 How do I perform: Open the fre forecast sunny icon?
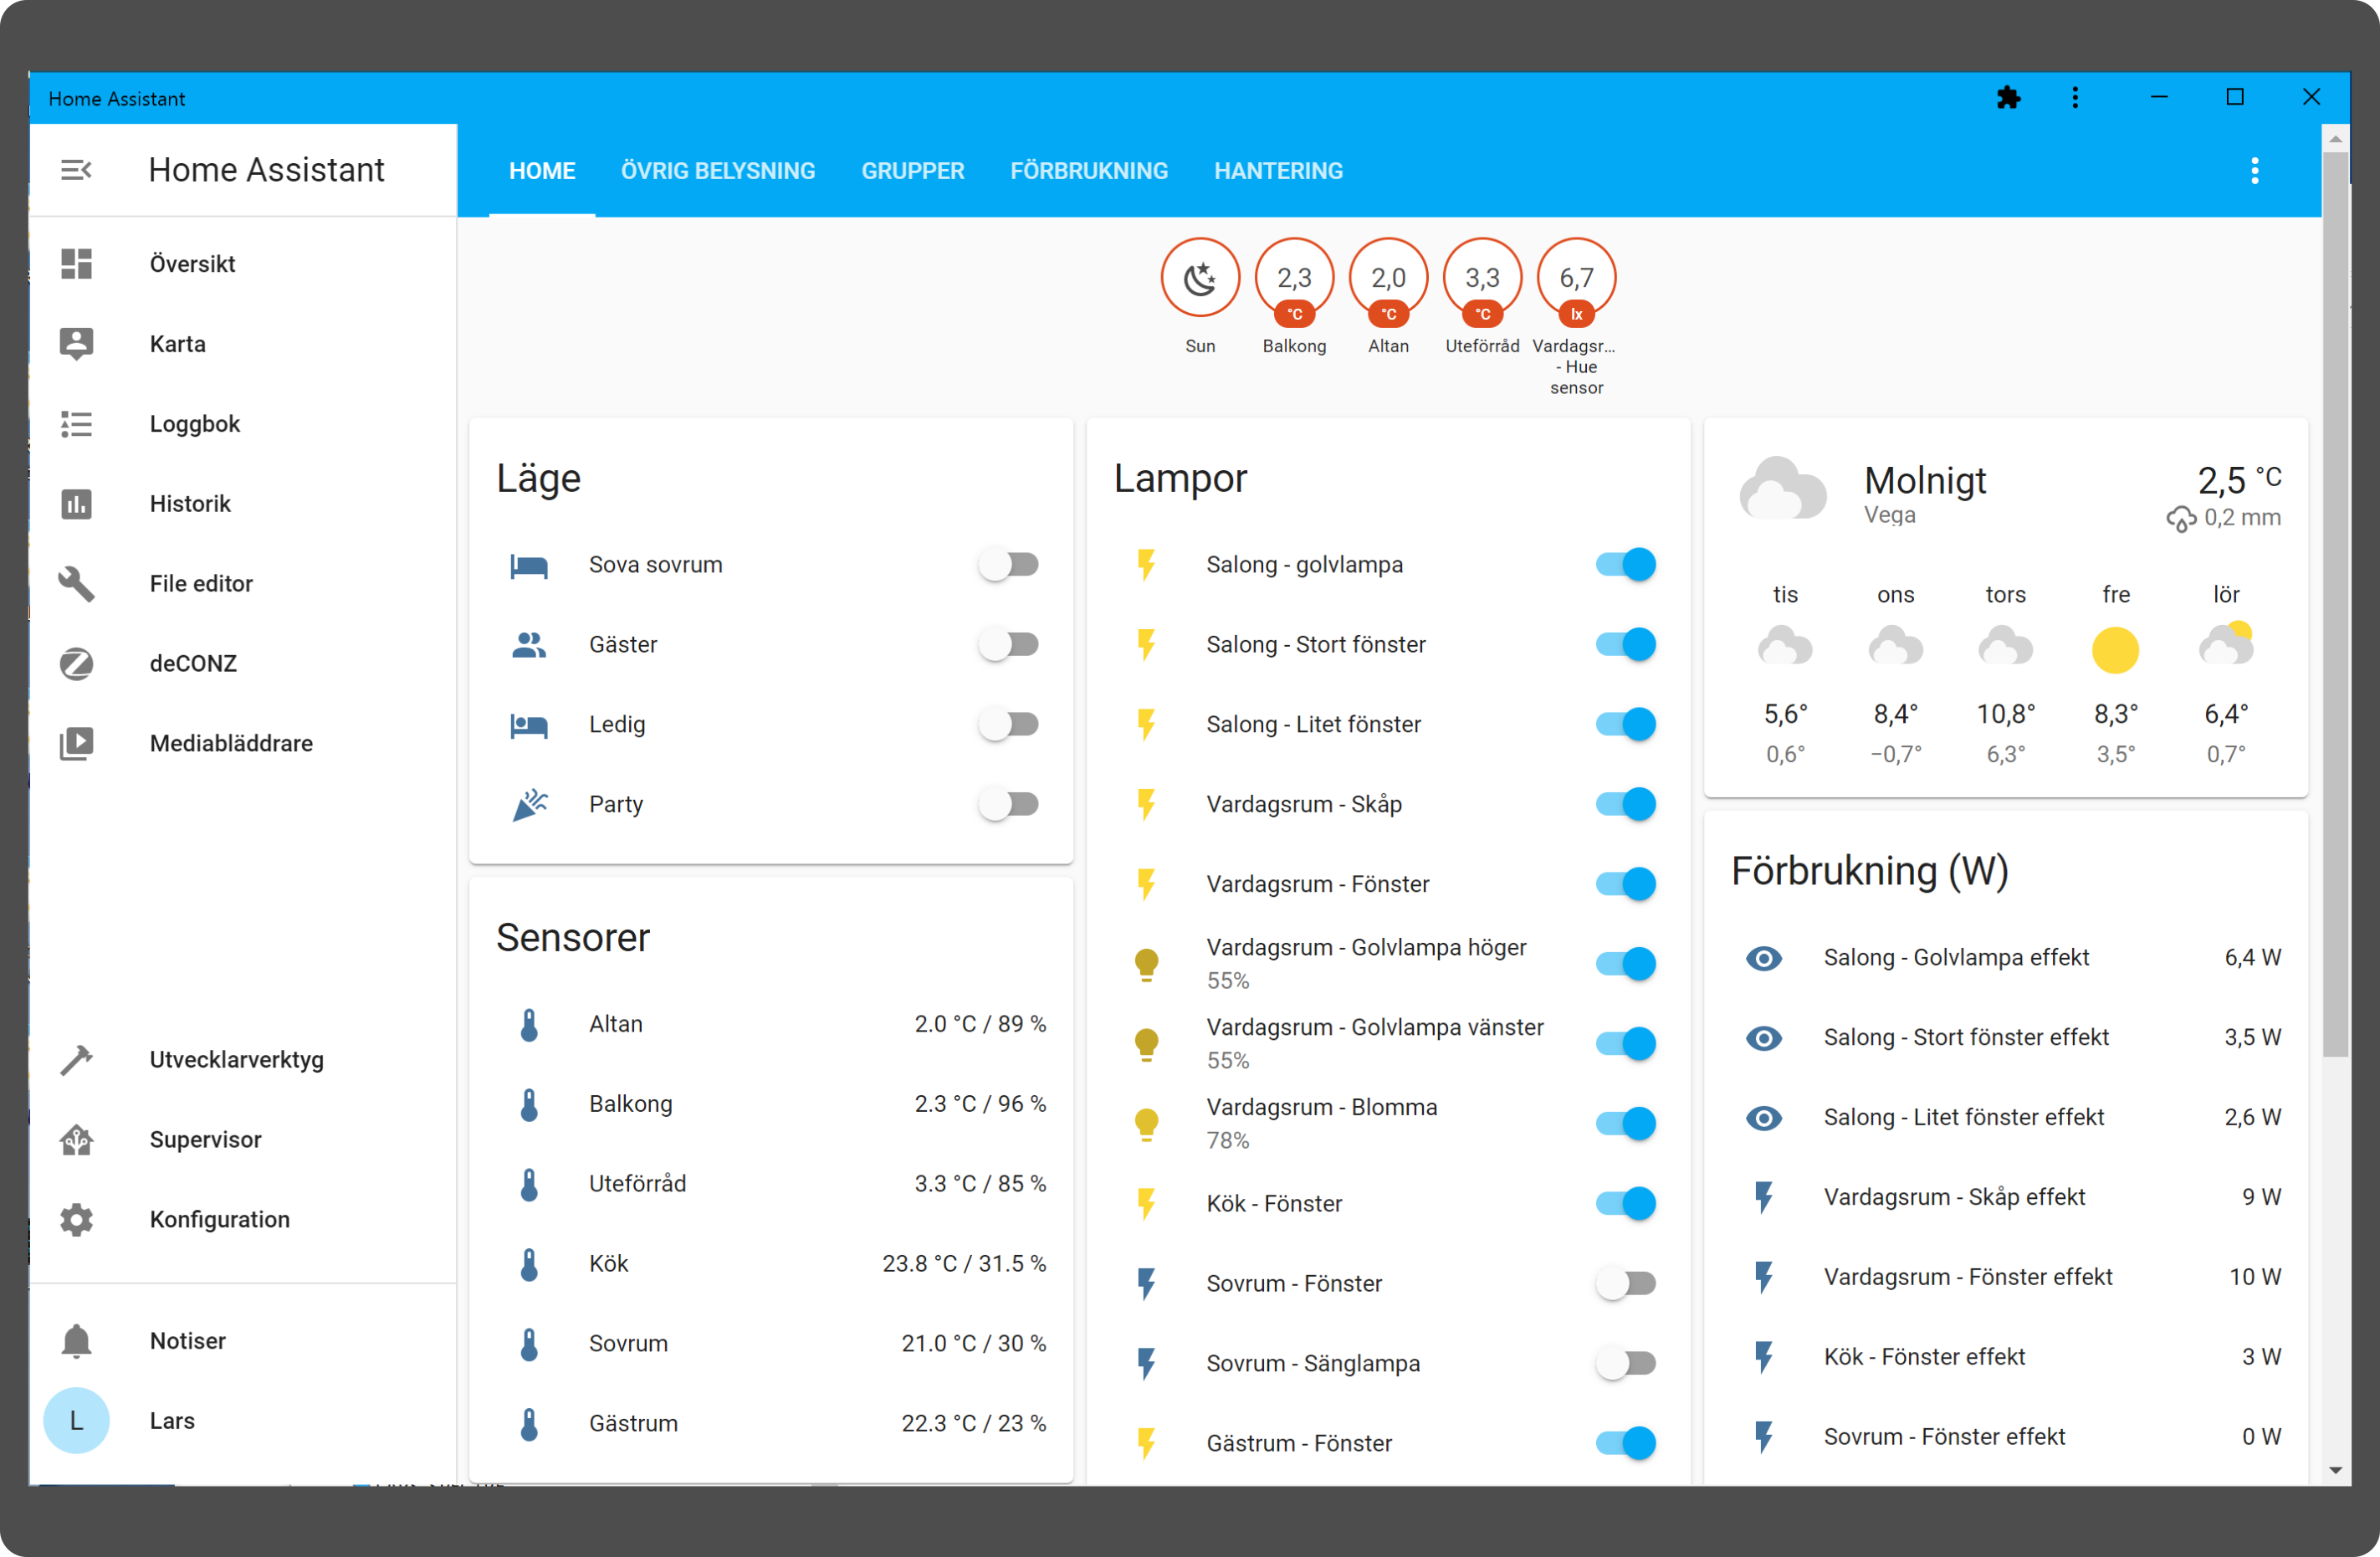2115,651
